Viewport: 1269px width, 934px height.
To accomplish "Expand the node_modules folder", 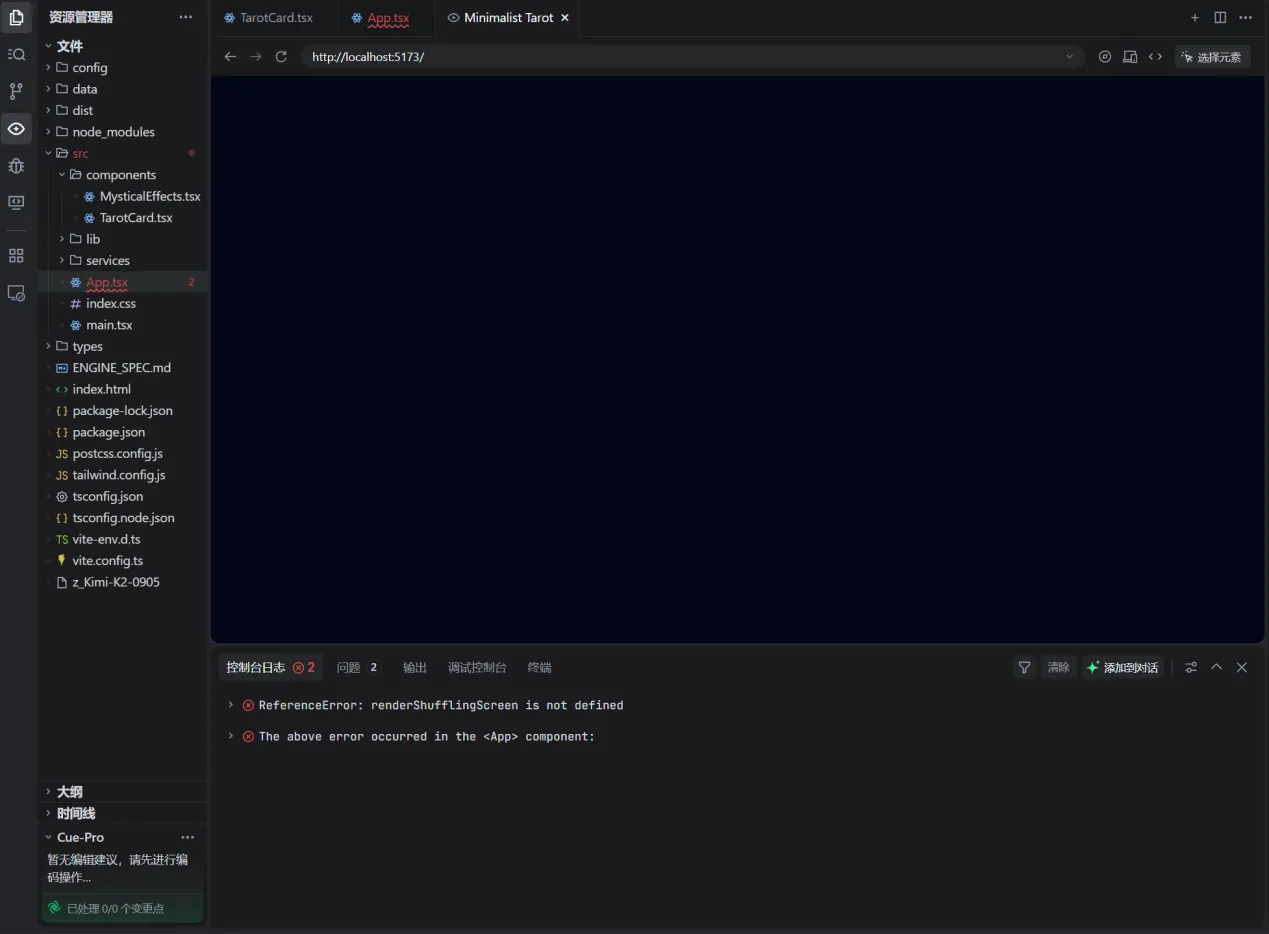I will [x=113, y=132].
